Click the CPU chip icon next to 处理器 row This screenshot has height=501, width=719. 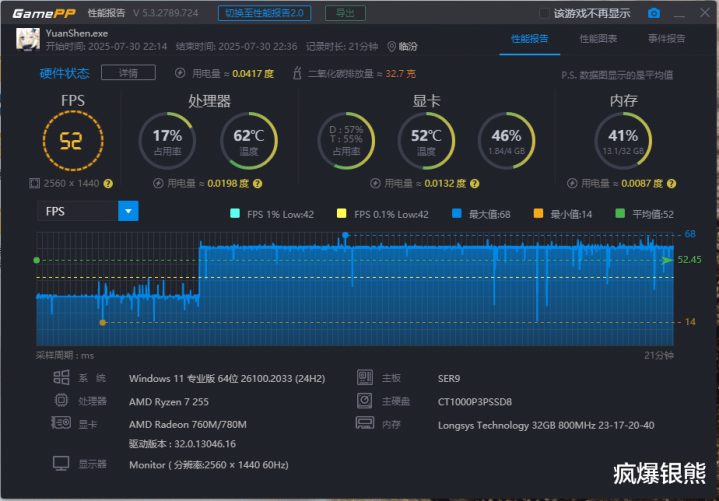click(x=61, y=401)
